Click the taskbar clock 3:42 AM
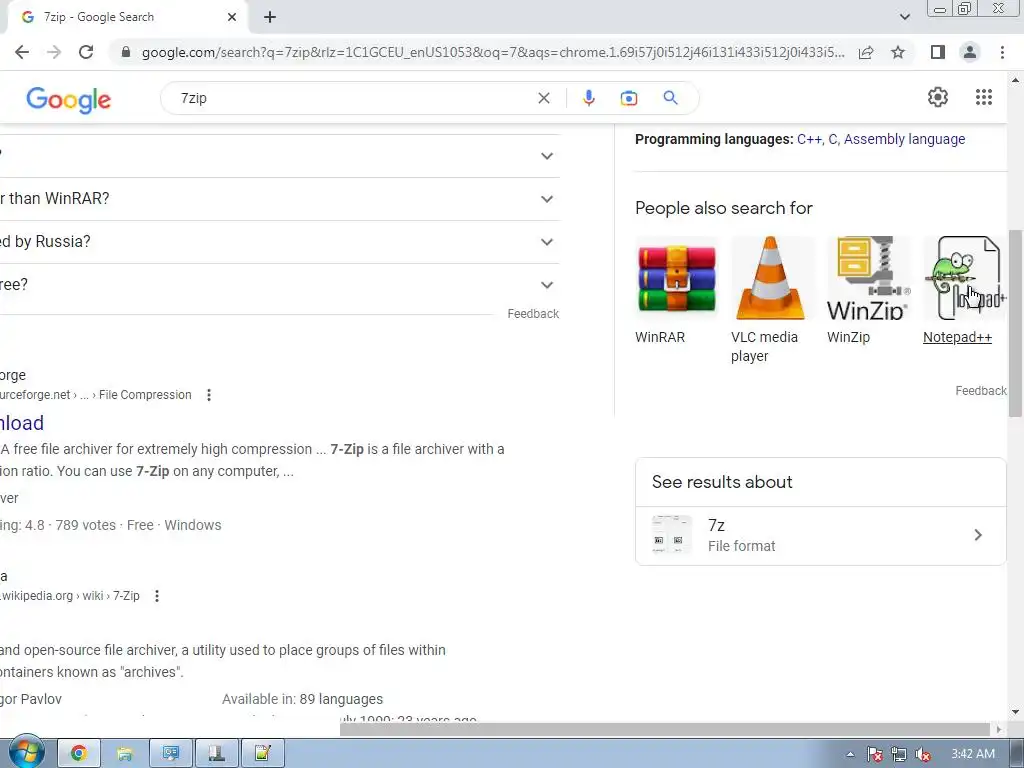The image size is (1024, 768). [x=973, y=754]
